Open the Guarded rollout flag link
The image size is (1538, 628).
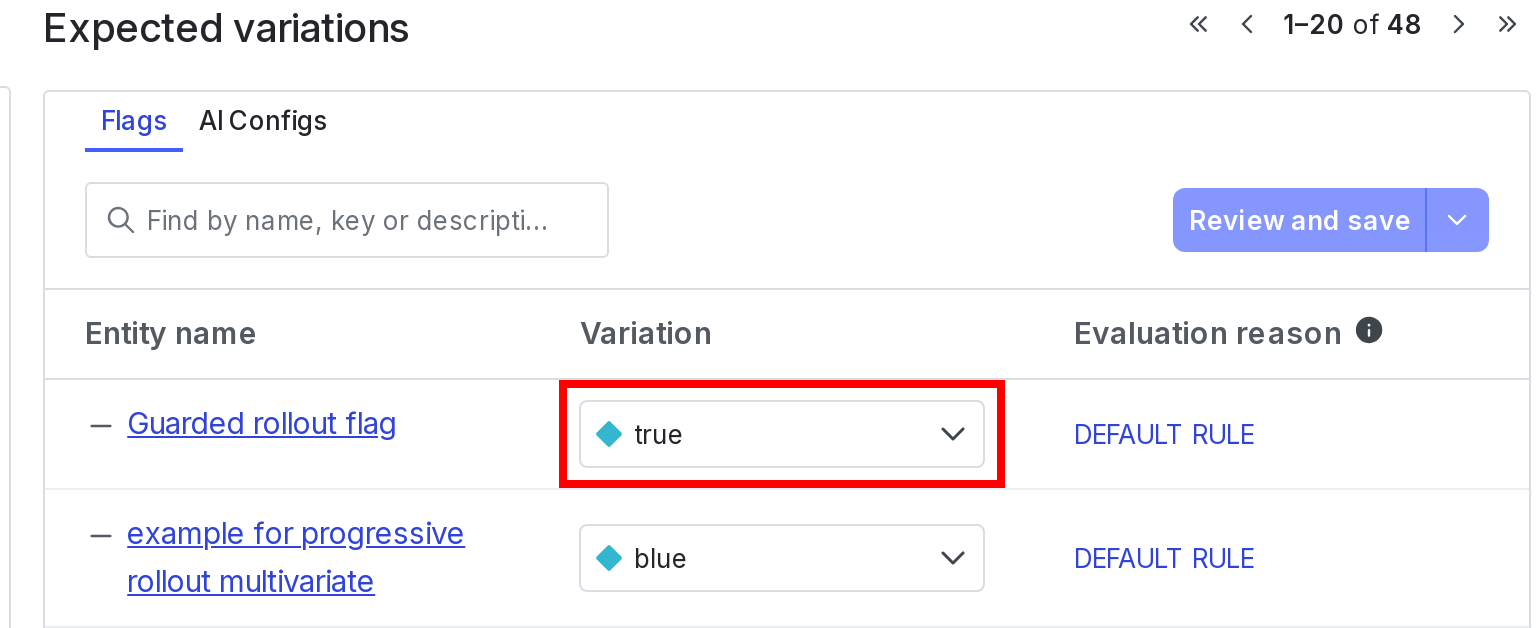[261, 423]
